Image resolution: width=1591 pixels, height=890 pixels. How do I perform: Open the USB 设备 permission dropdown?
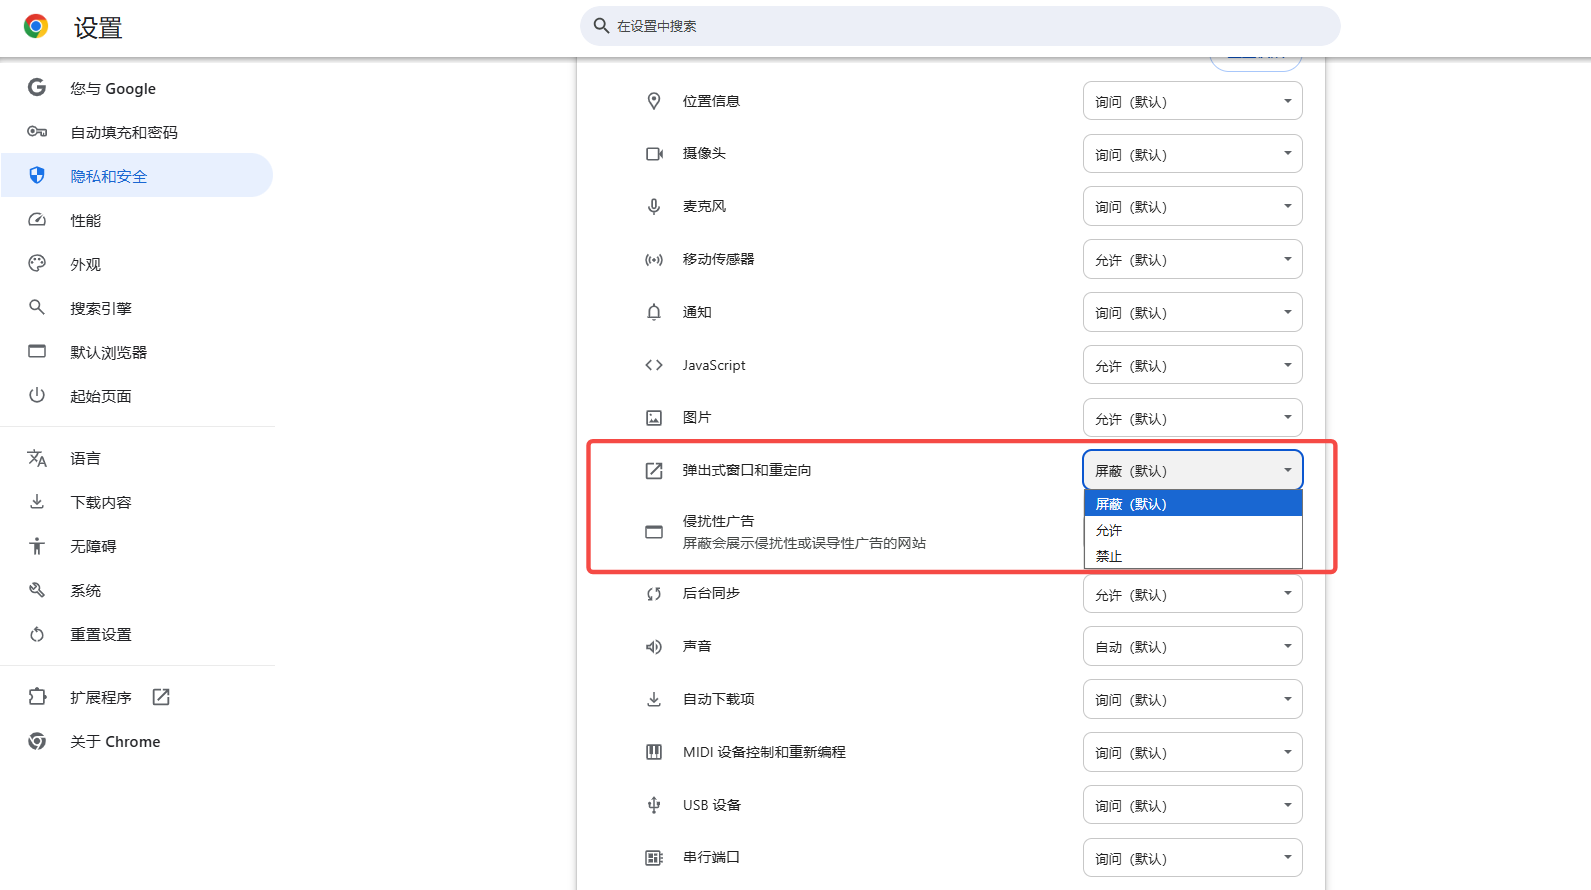point(1193,805)
